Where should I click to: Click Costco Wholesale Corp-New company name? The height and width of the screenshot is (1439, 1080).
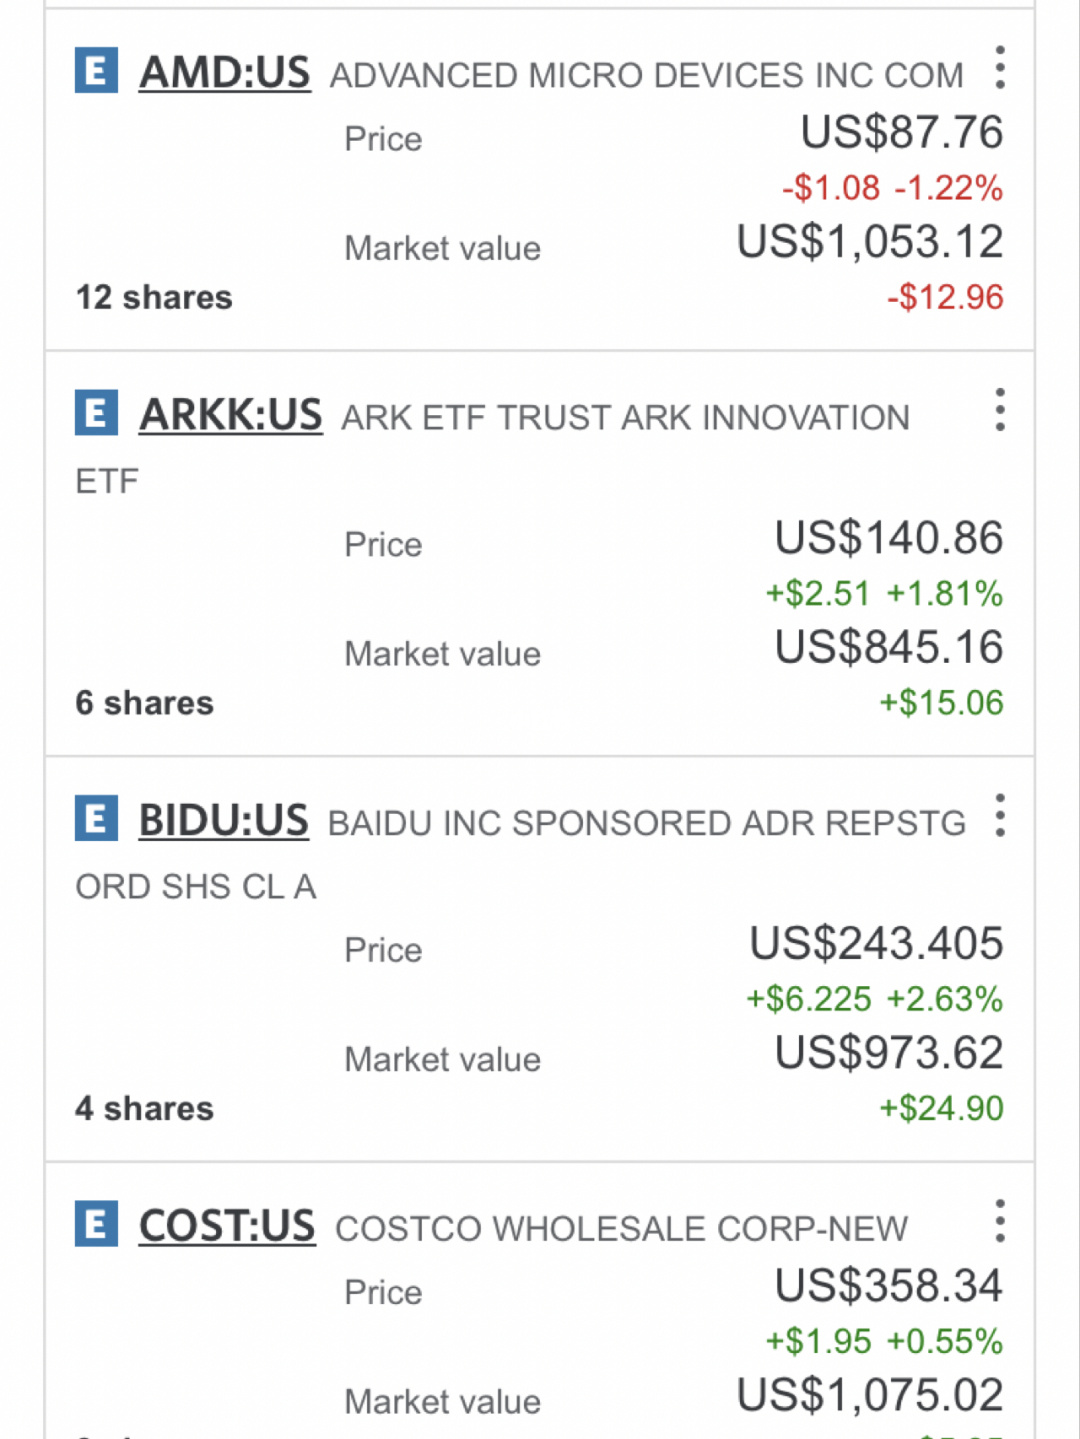click(621, 1229)
